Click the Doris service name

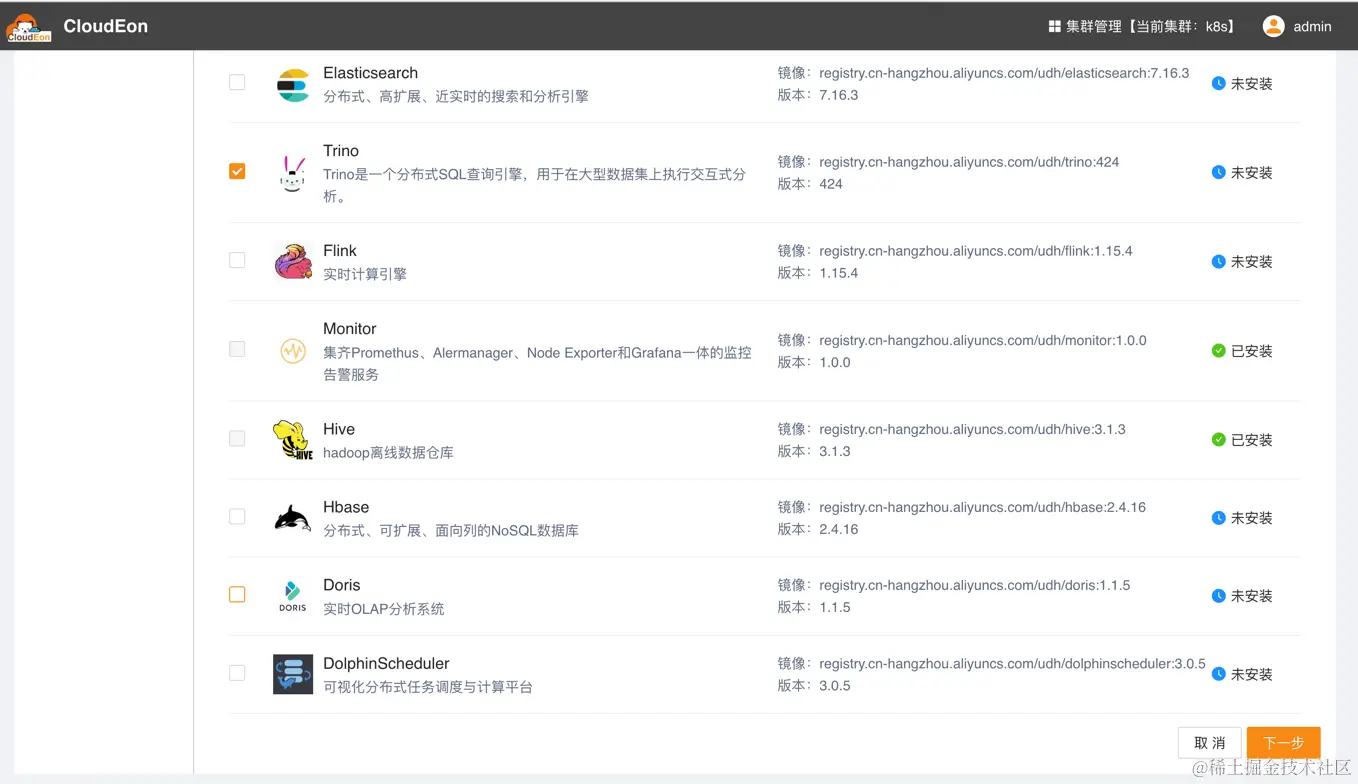pos(342,585)
